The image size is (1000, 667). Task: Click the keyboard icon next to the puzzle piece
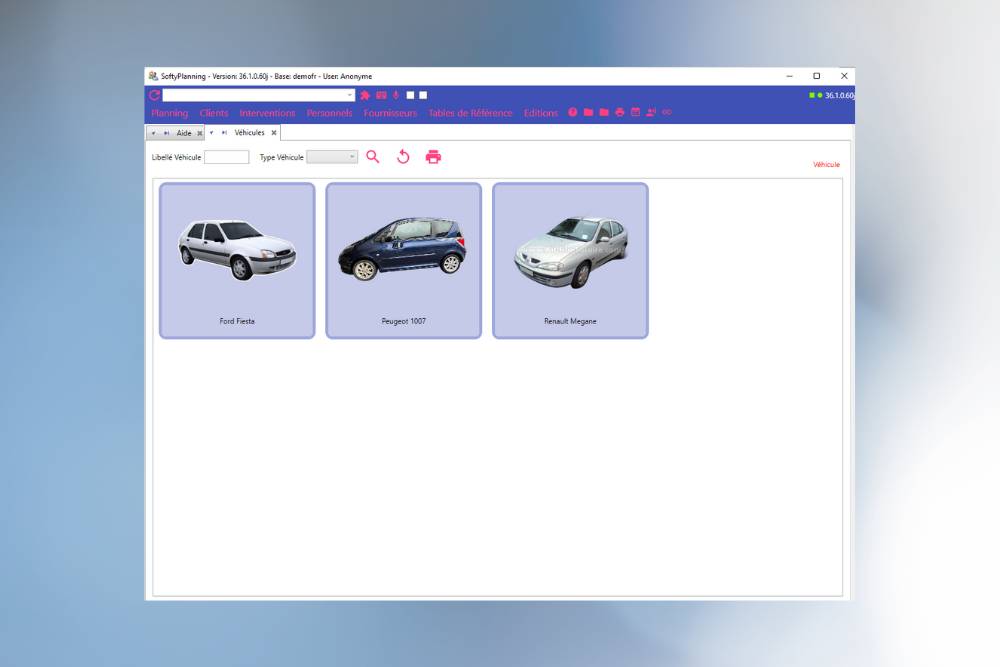(381, 95)
